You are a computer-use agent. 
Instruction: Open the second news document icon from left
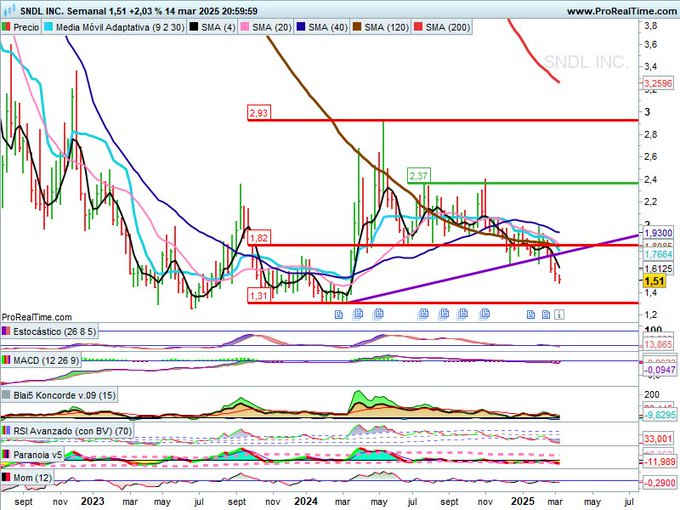point(358,314)
